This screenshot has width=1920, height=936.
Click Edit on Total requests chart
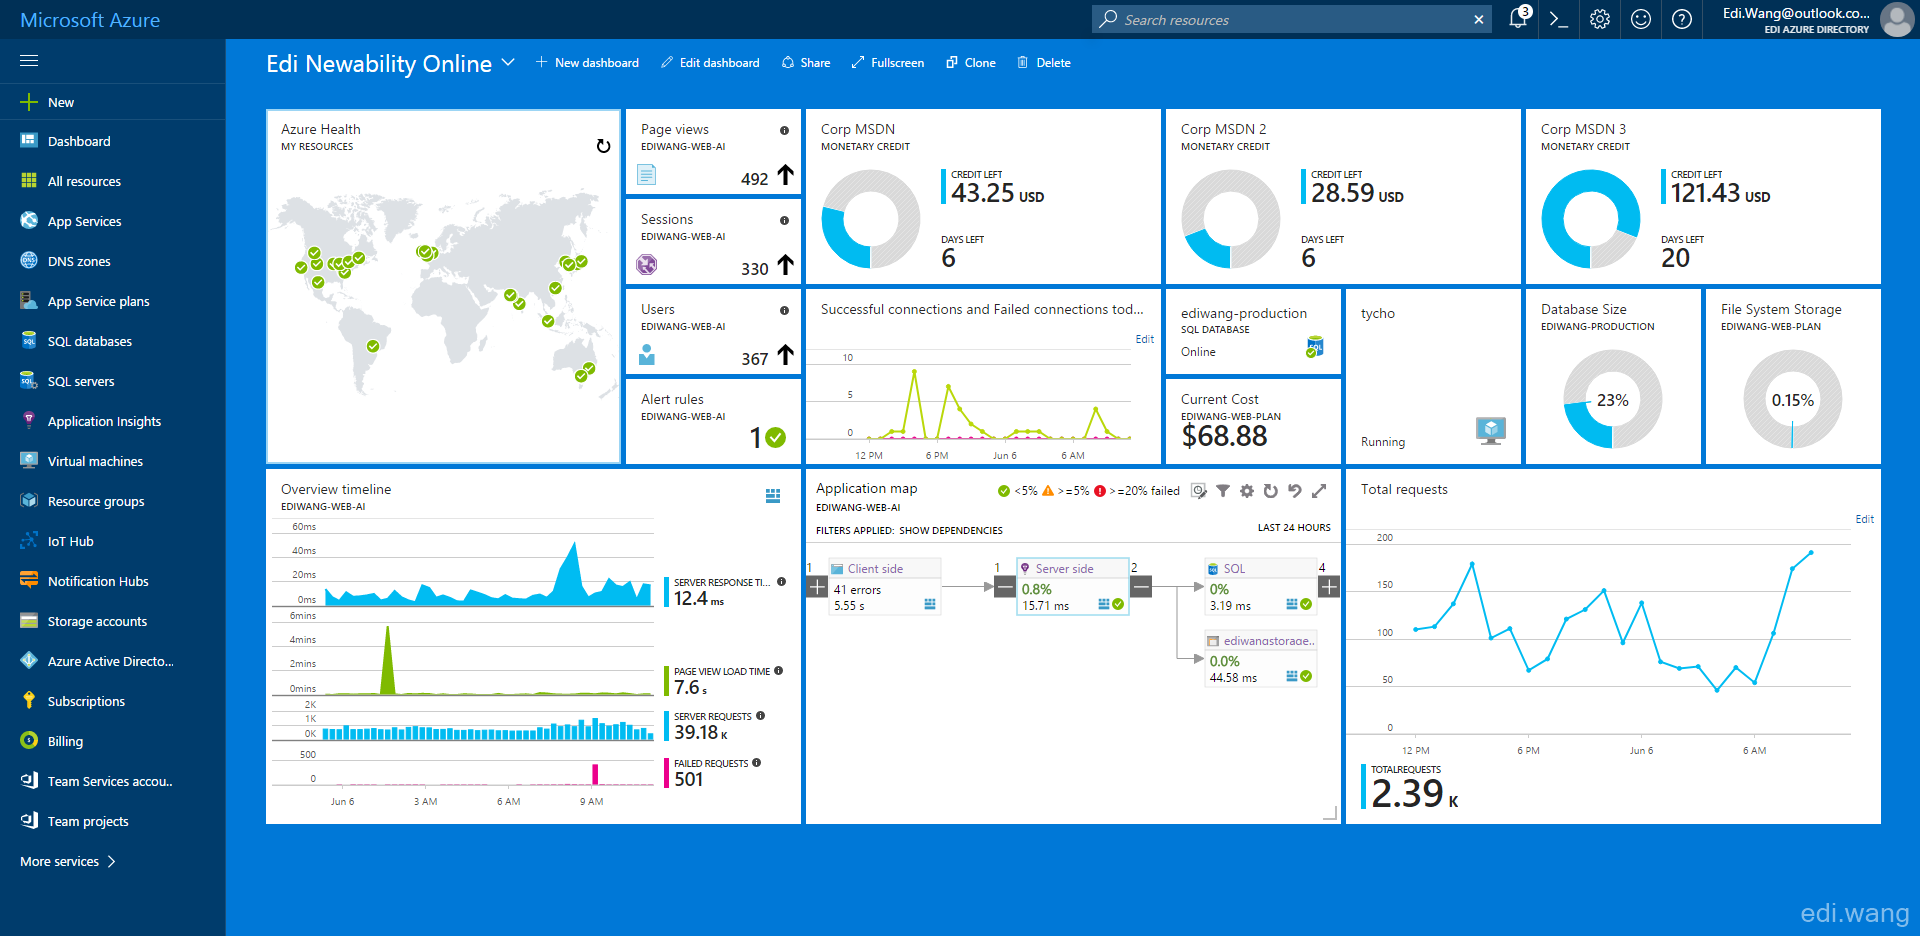(x=1864, y=519)
